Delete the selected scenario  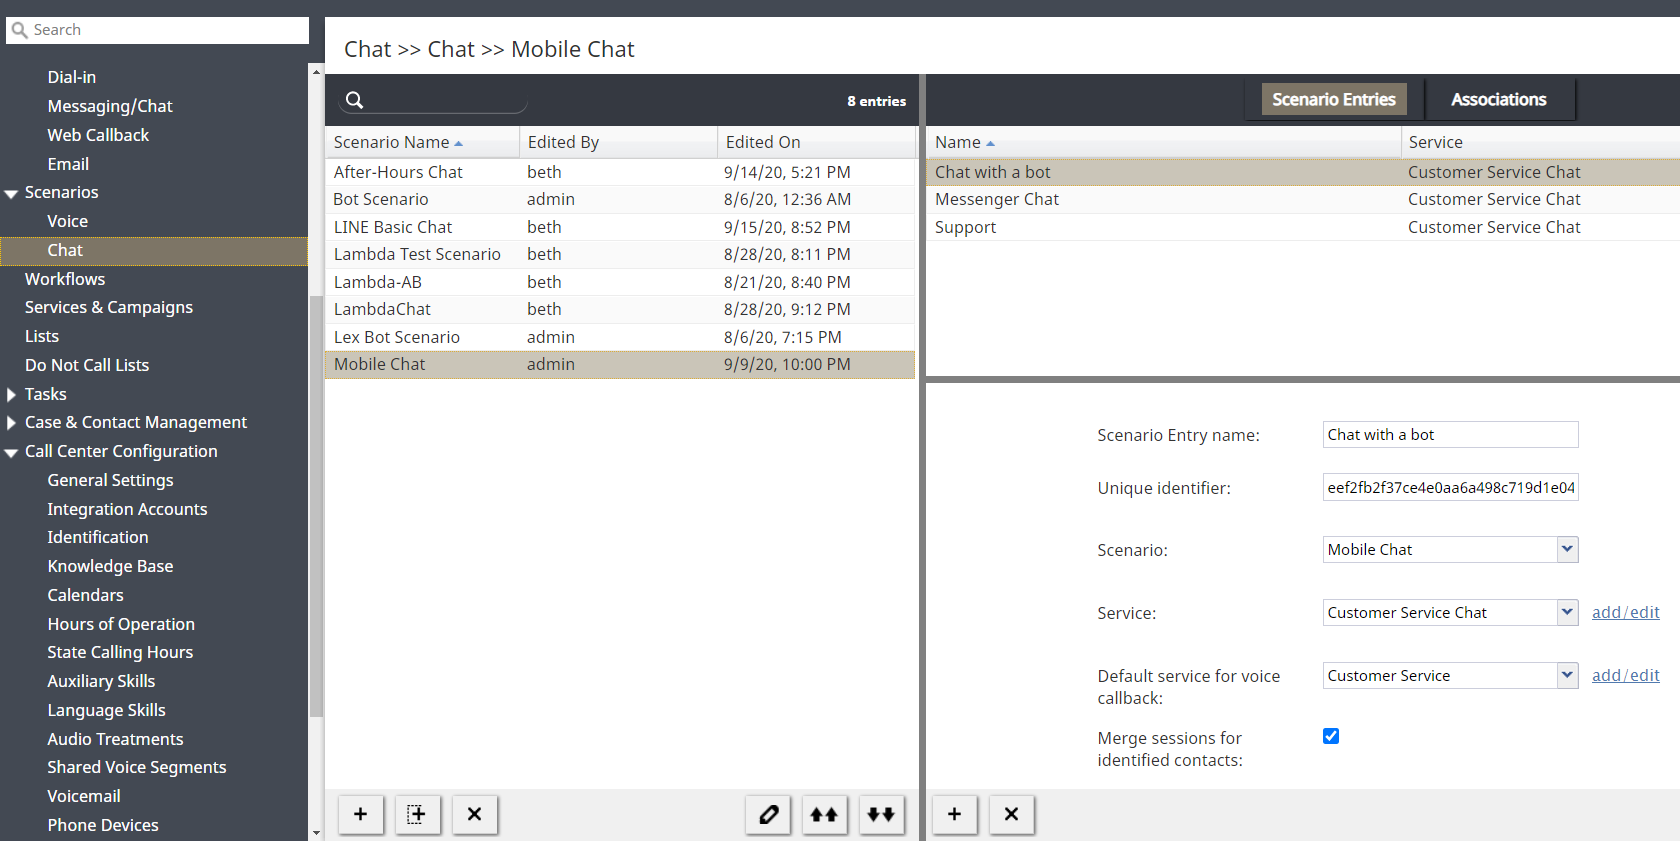(474, 814)
